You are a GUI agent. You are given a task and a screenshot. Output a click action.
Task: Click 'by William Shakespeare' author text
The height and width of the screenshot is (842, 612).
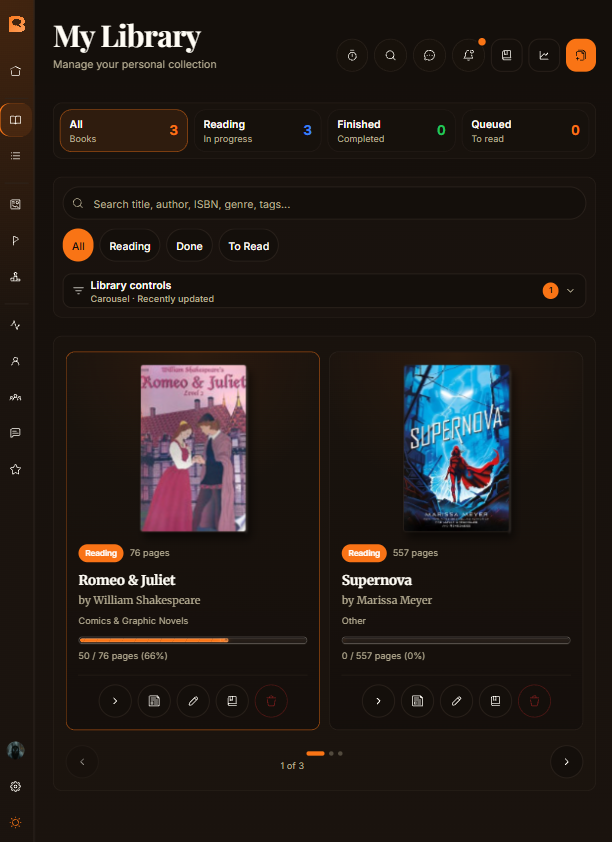coord(140,600)
